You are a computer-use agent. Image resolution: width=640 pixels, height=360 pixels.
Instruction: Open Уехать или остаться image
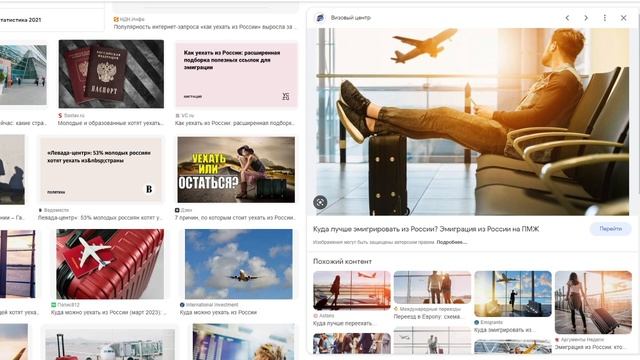click(236, 169)
